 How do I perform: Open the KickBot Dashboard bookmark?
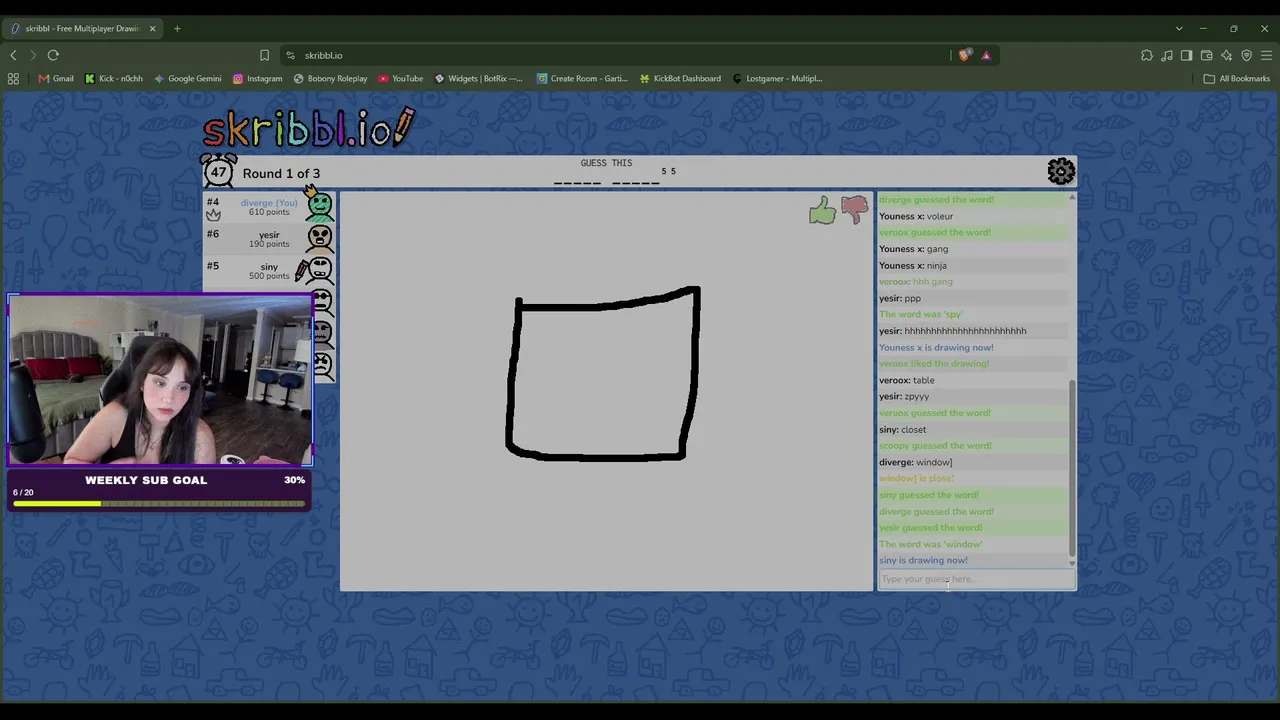click(680, 78)
